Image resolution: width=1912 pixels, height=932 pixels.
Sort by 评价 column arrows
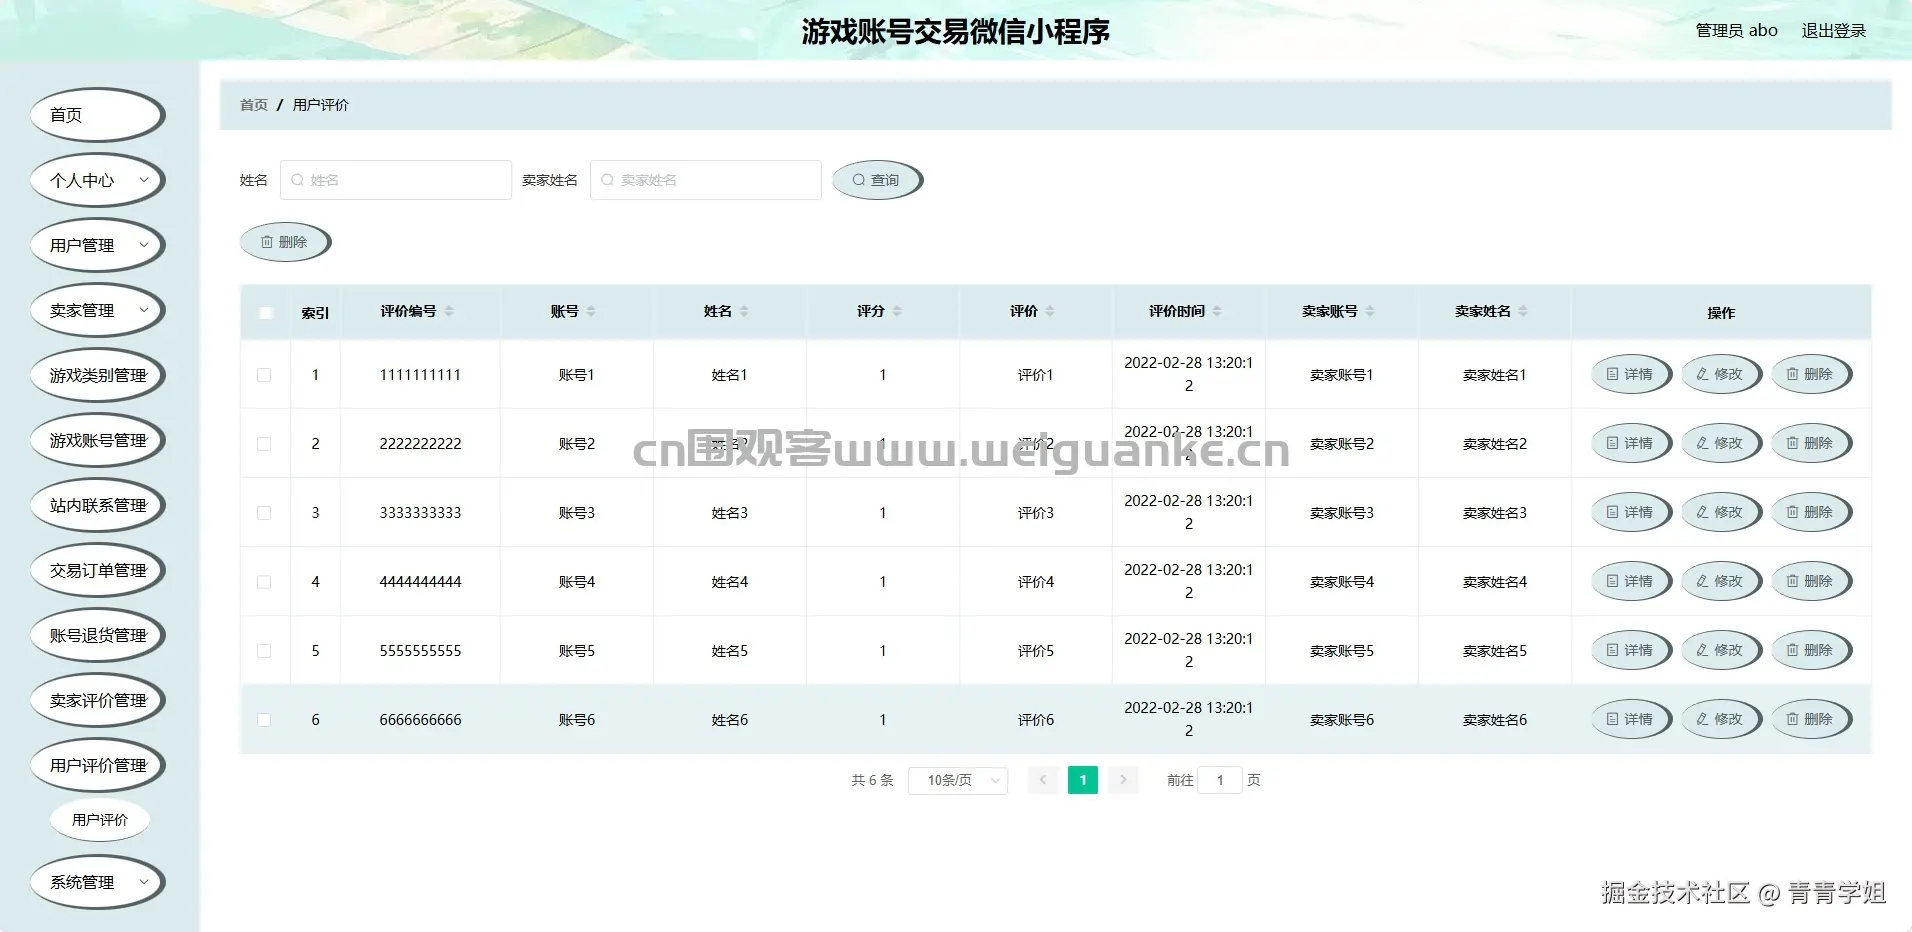1050,311
